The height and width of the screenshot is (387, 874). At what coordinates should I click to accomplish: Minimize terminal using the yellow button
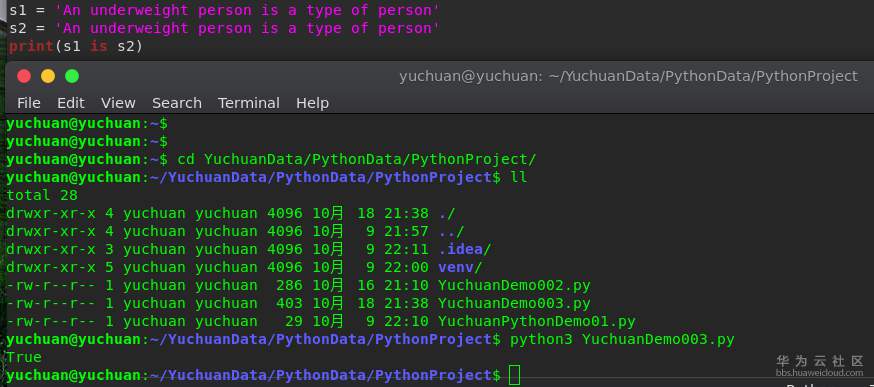(48, 76)
